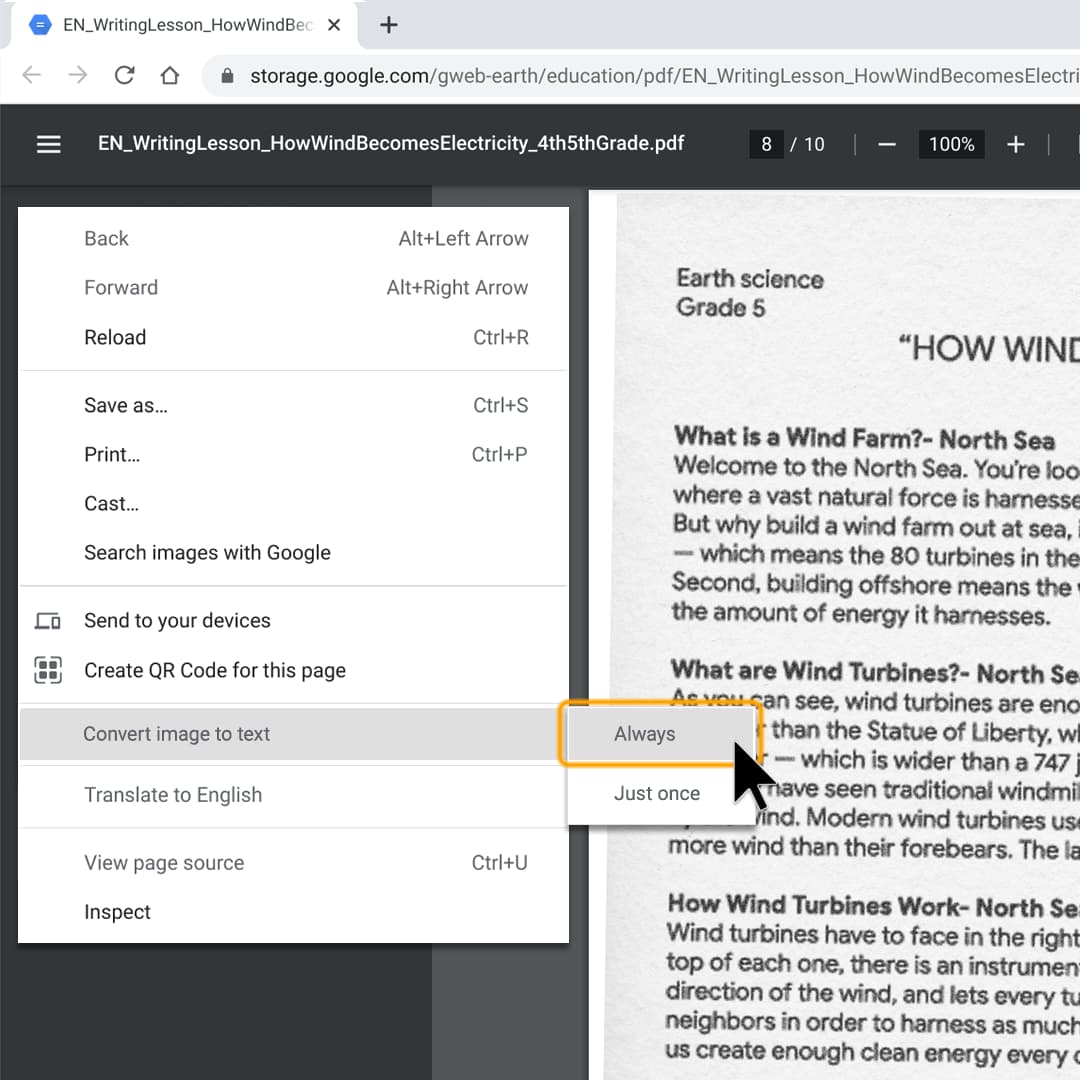Select the EN_WritingLesson browser tab
The height and width of the screenshot is (1080, 1080).
coord(185,25)
